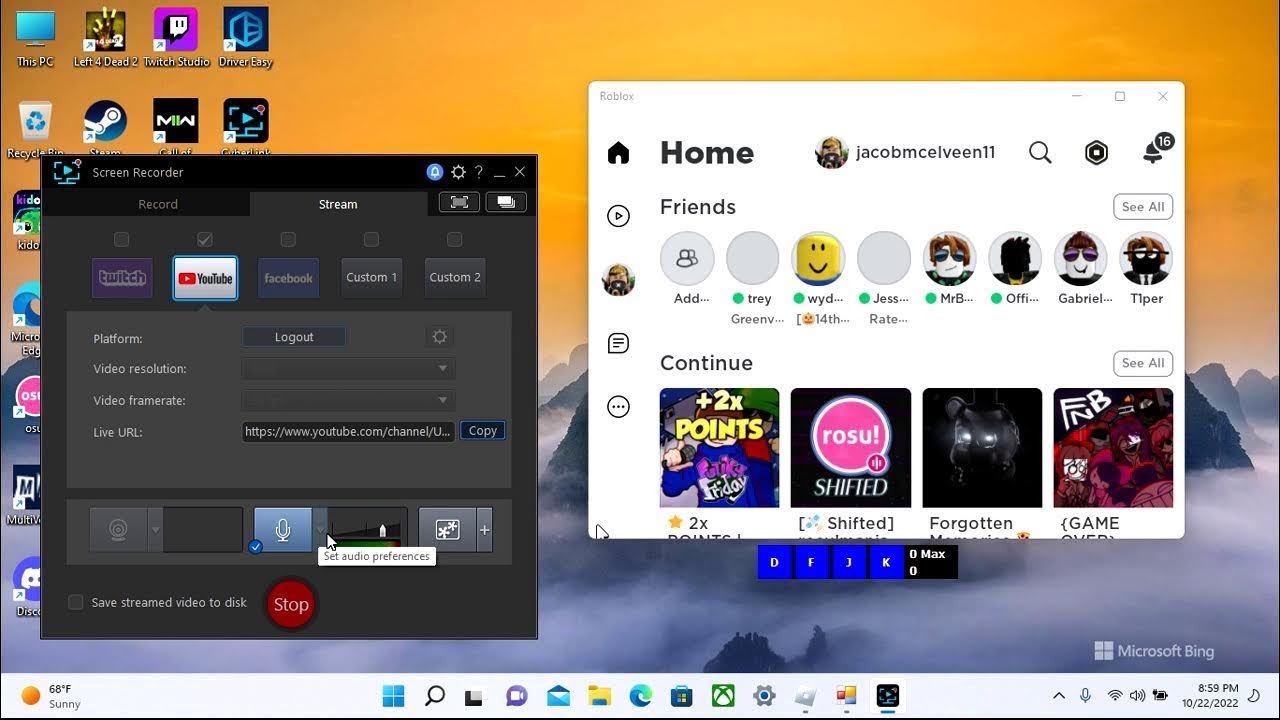Image resolution: width=1280 pixels, height=720 pixels.
Task: Expand microphone audio preferences arrow
Action: coord(320,530)
